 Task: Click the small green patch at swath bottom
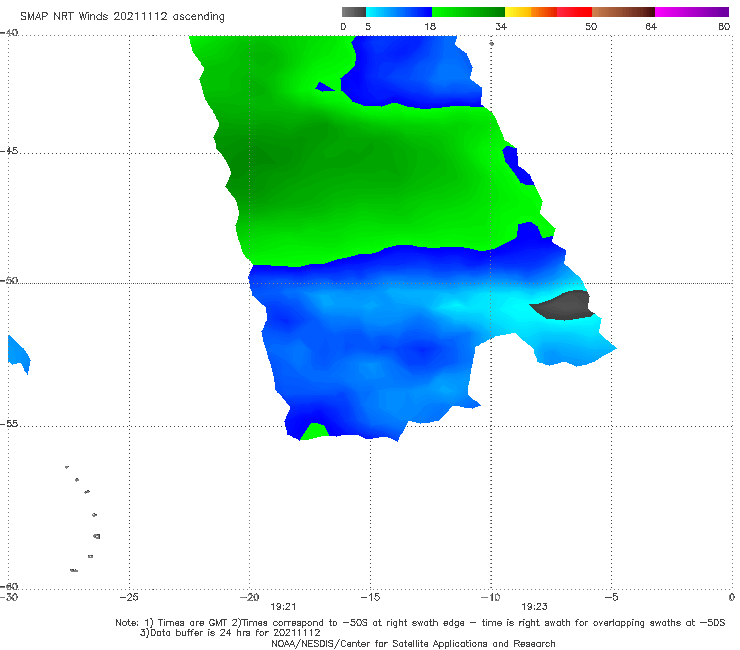coord(314,431)
